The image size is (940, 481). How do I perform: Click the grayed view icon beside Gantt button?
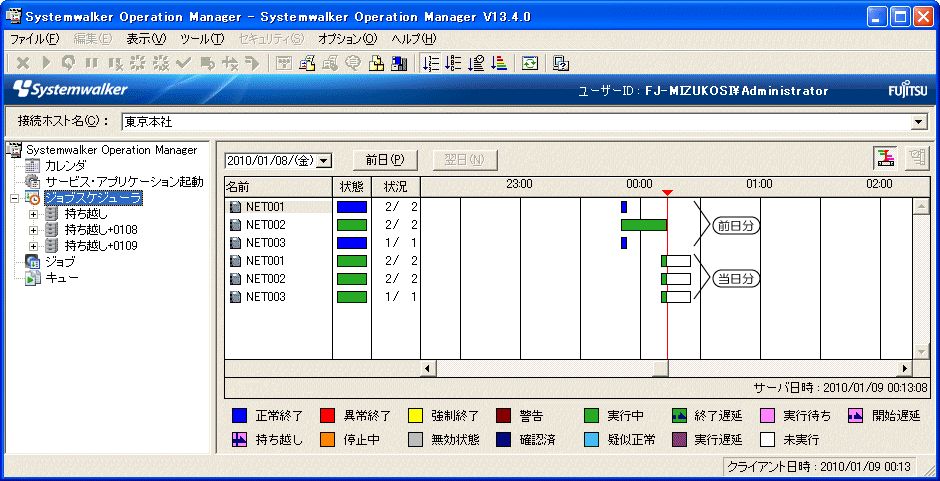[x=917, y=158]
